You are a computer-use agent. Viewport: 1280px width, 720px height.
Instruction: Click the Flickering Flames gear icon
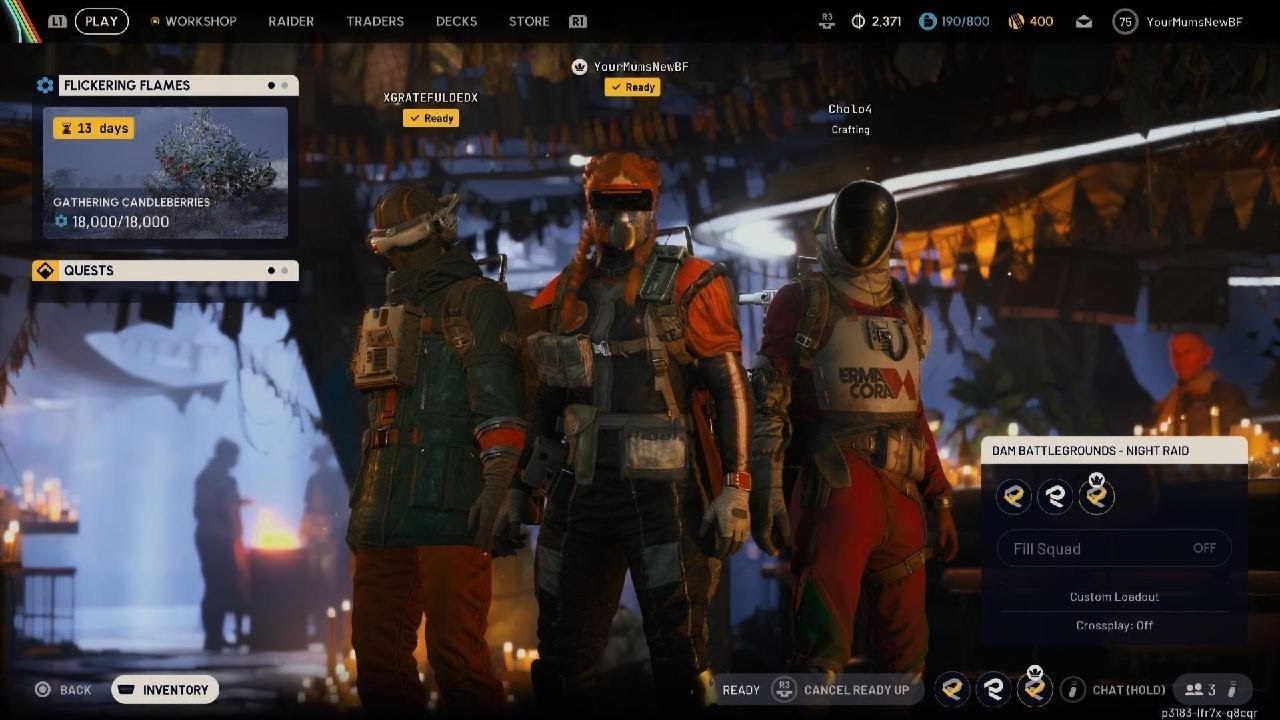(x=45, y=86)
